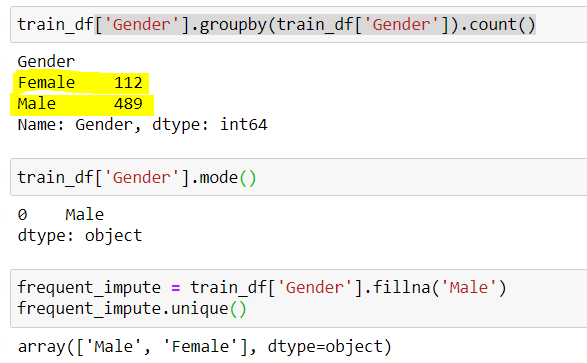Click the 'Gender' output header text
Viewport: 587px width, 363px height.
(46, 61)
